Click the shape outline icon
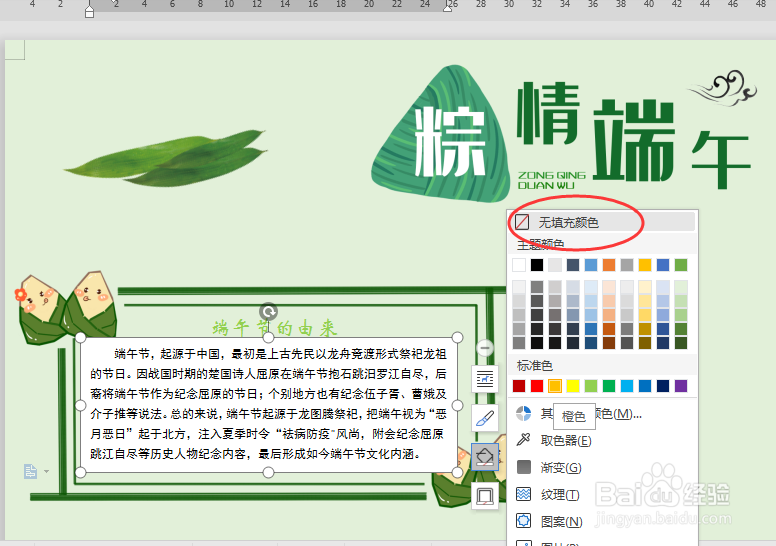This screenshot has height=546, width=776. point(485,495)
